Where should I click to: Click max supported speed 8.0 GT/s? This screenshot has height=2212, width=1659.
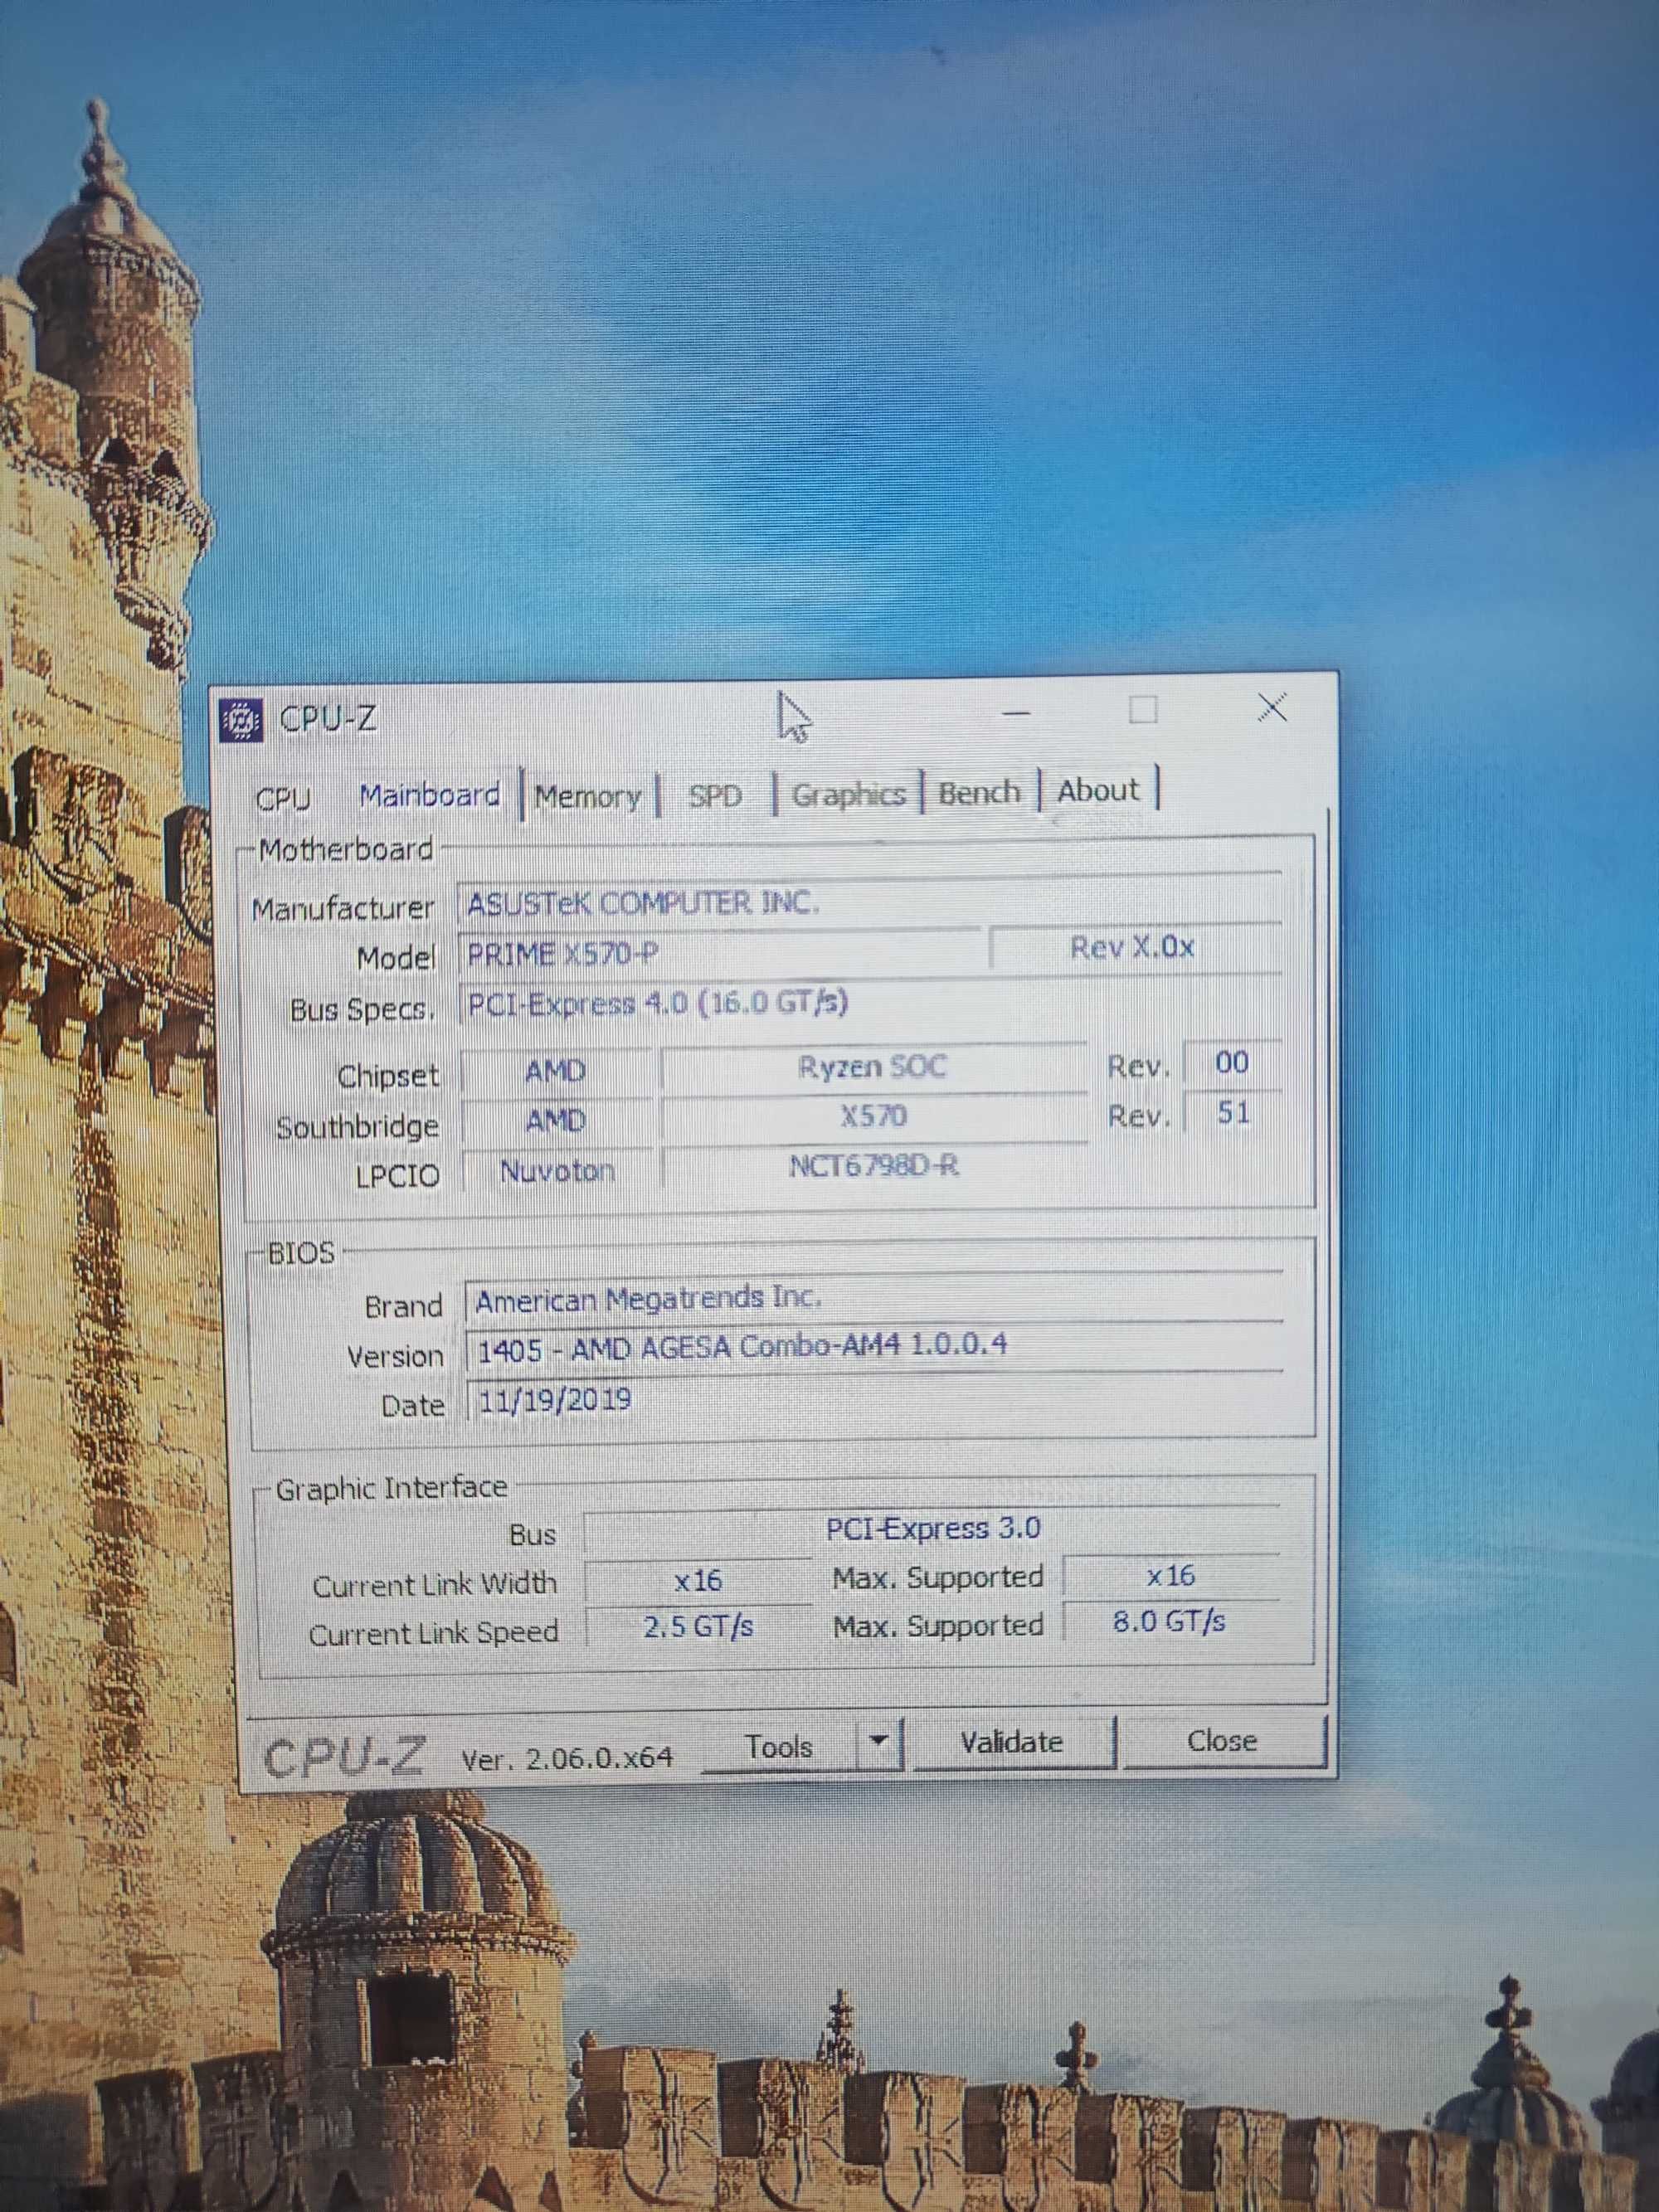pos(1170,1621)
